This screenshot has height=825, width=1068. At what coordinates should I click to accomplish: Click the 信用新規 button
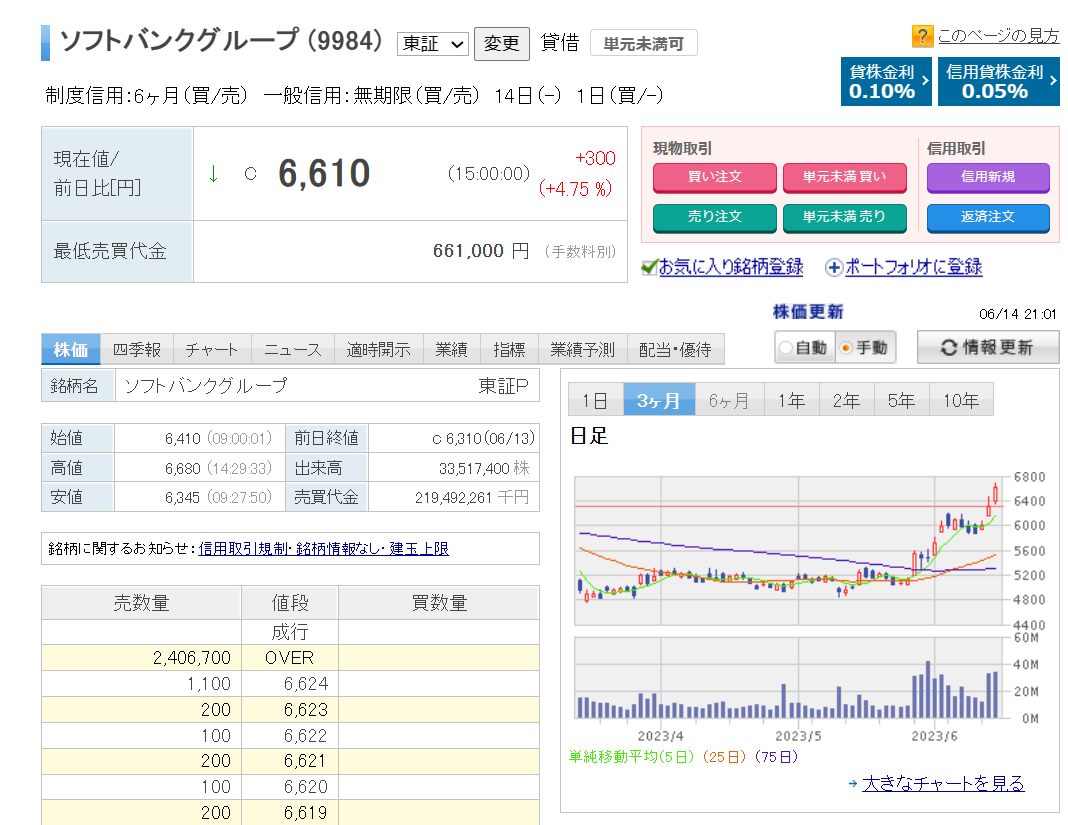point(988,177)
